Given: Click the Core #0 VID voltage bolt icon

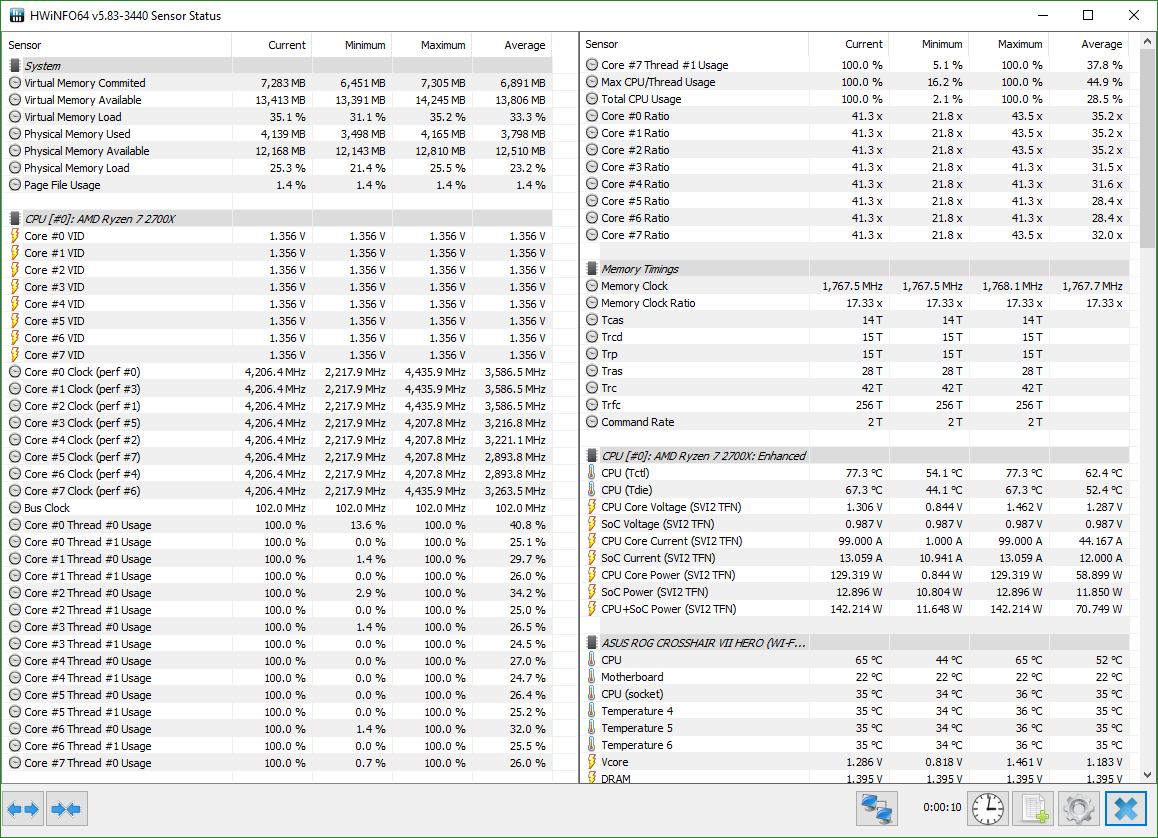Looking at the screenshot, I should pos(15,236).
